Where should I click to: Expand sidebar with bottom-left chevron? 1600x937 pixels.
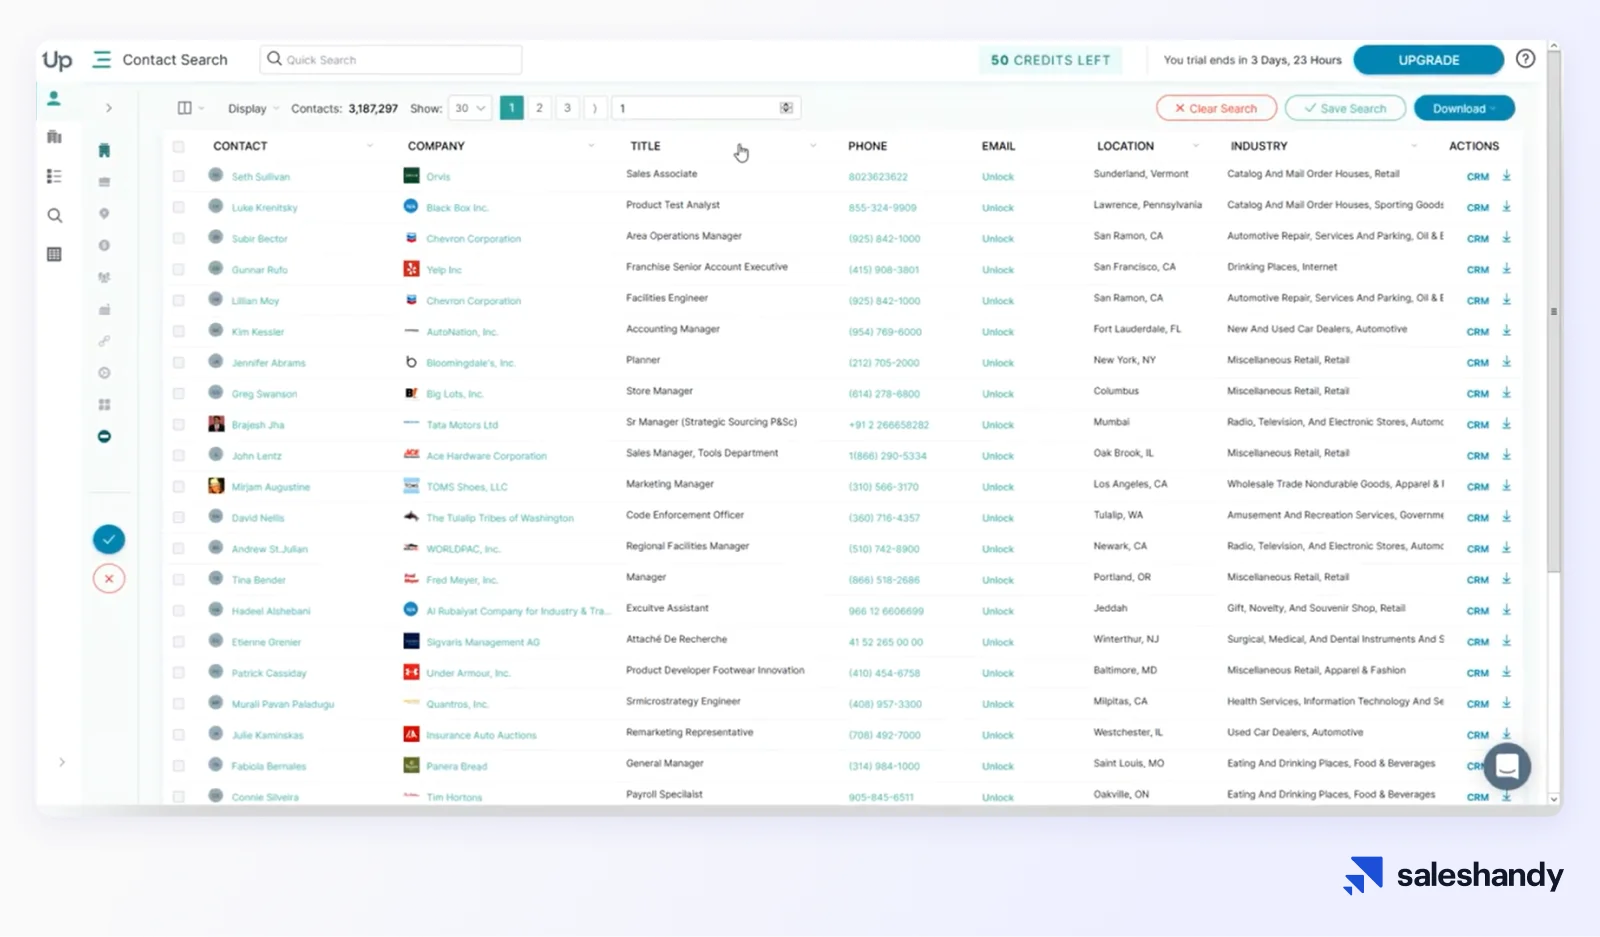pos(62,762)
